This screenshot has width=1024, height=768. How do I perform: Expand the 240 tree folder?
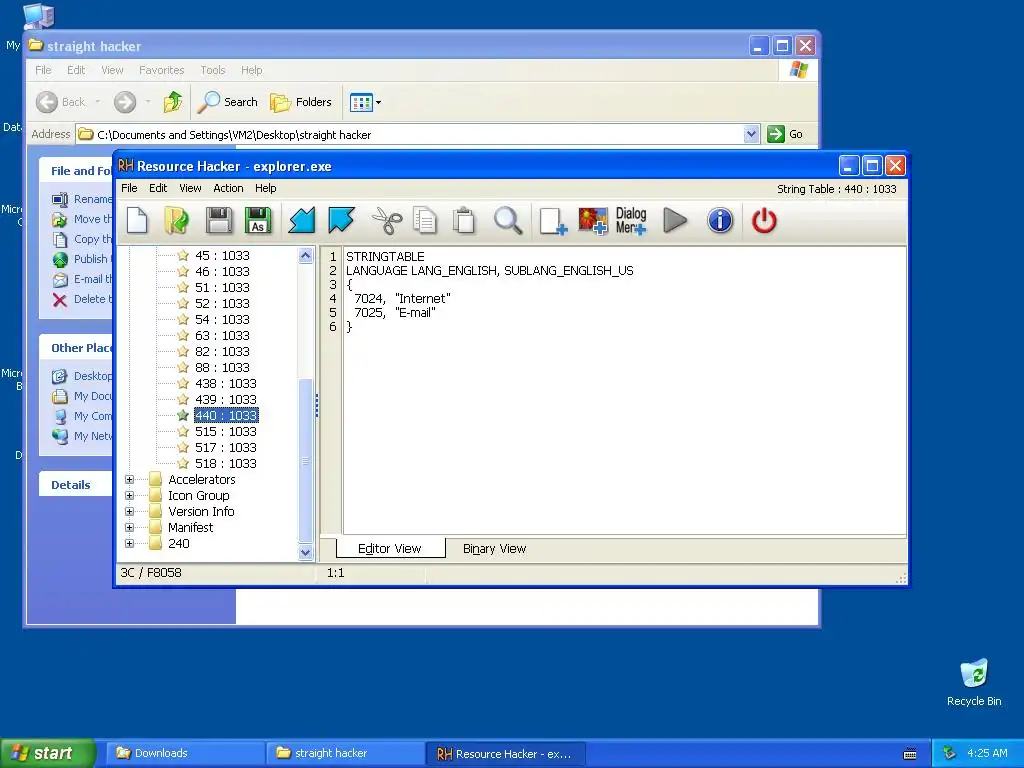tap(129, 543)
